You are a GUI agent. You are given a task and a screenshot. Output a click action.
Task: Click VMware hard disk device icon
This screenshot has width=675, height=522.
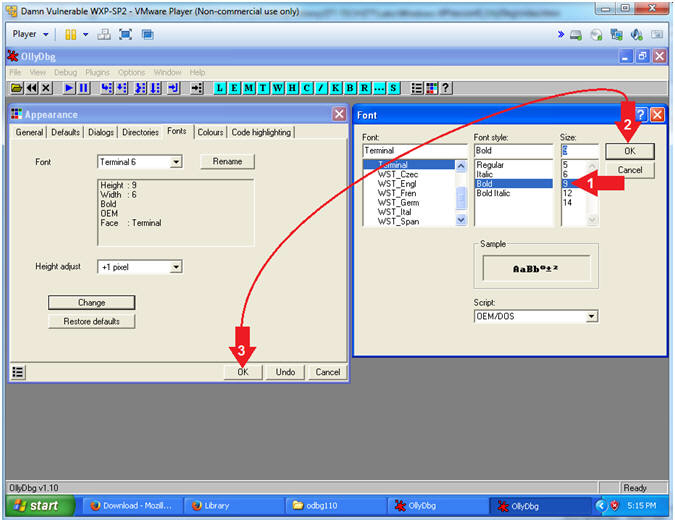click(576, 35)
